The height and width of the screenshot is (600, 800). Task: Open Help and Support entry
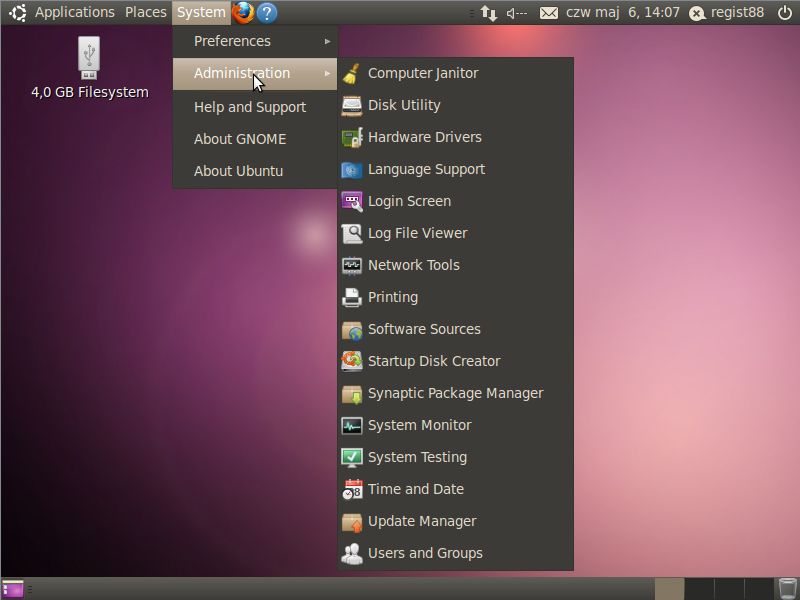255,107
